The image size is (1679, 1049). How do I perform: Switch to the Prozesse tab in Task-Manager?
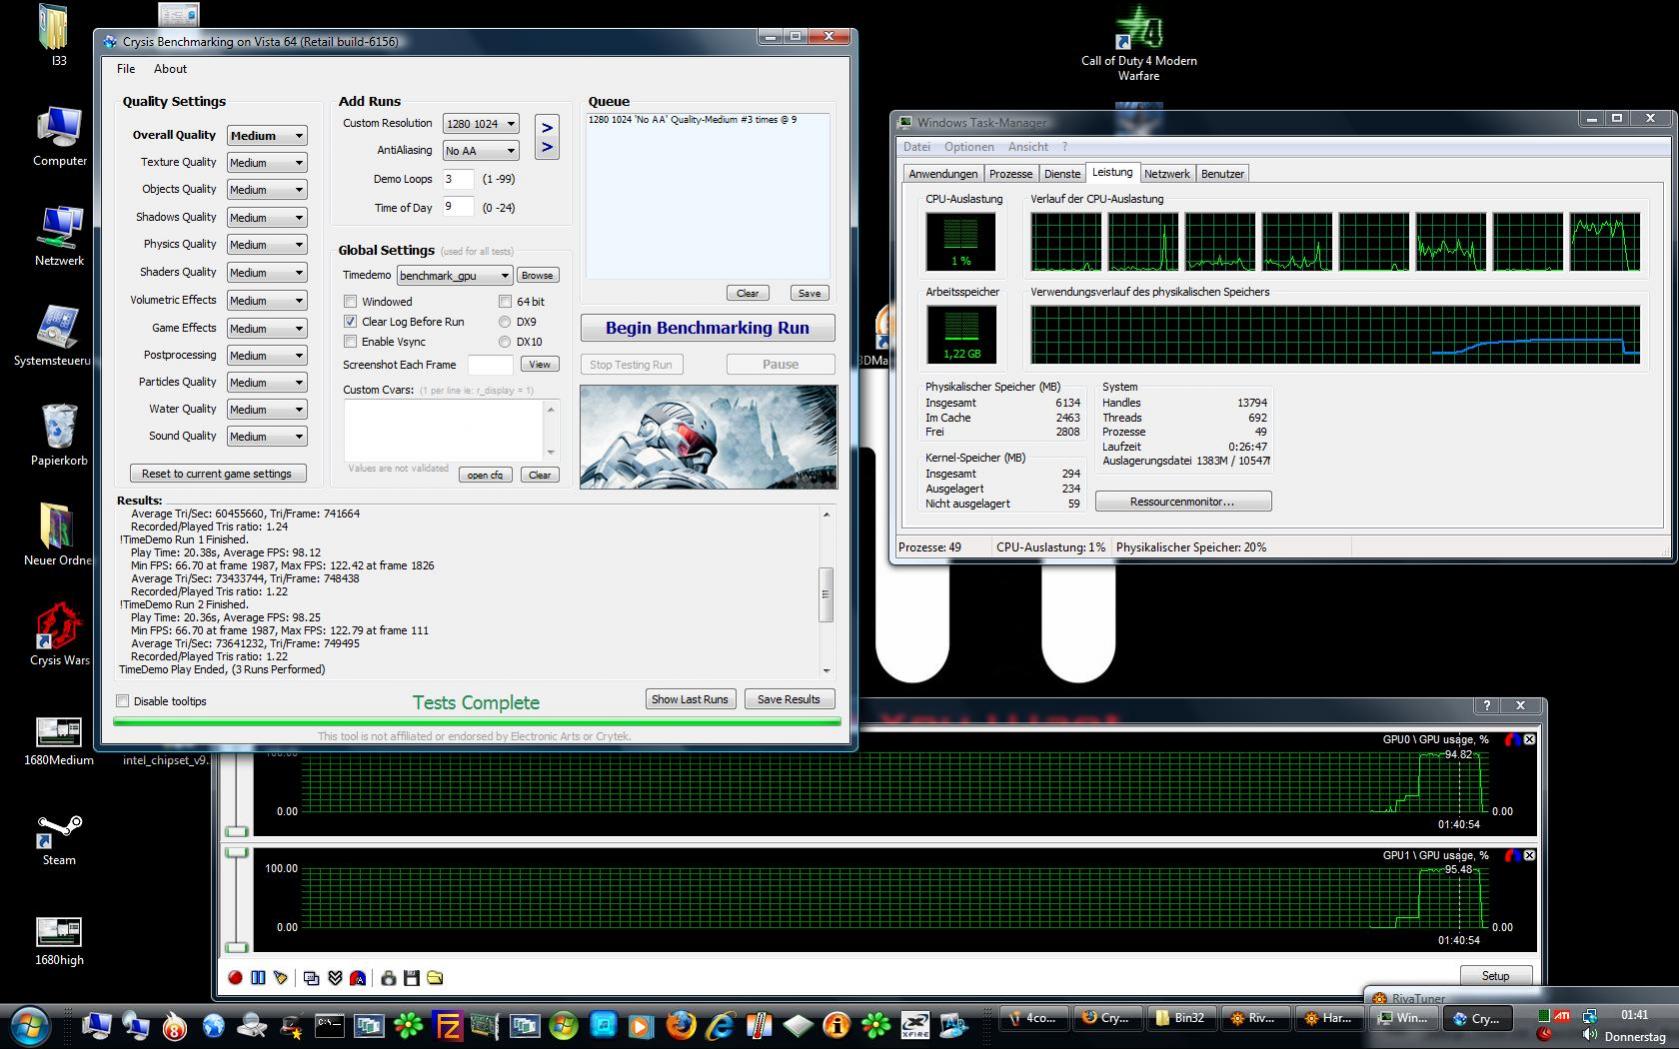click(1010, 174)
